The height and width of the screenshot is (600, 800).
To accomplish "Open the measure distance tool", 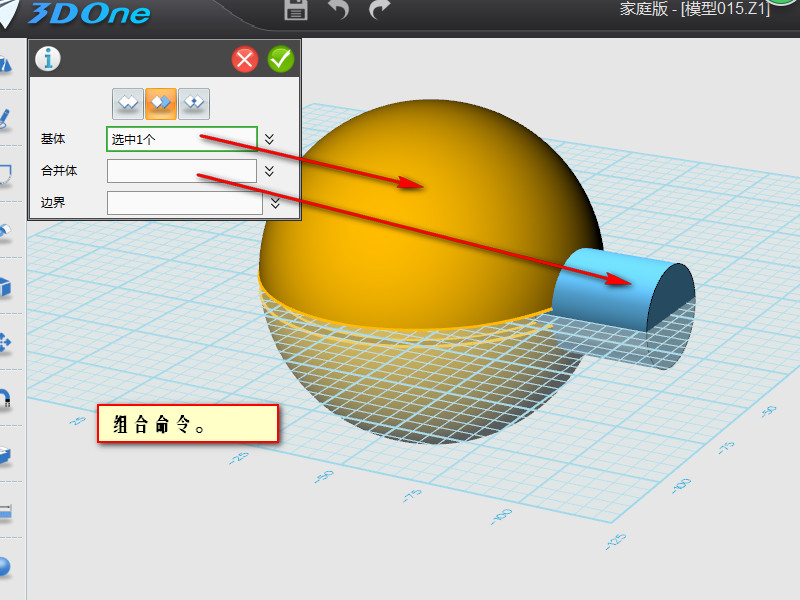I will 6,511.
